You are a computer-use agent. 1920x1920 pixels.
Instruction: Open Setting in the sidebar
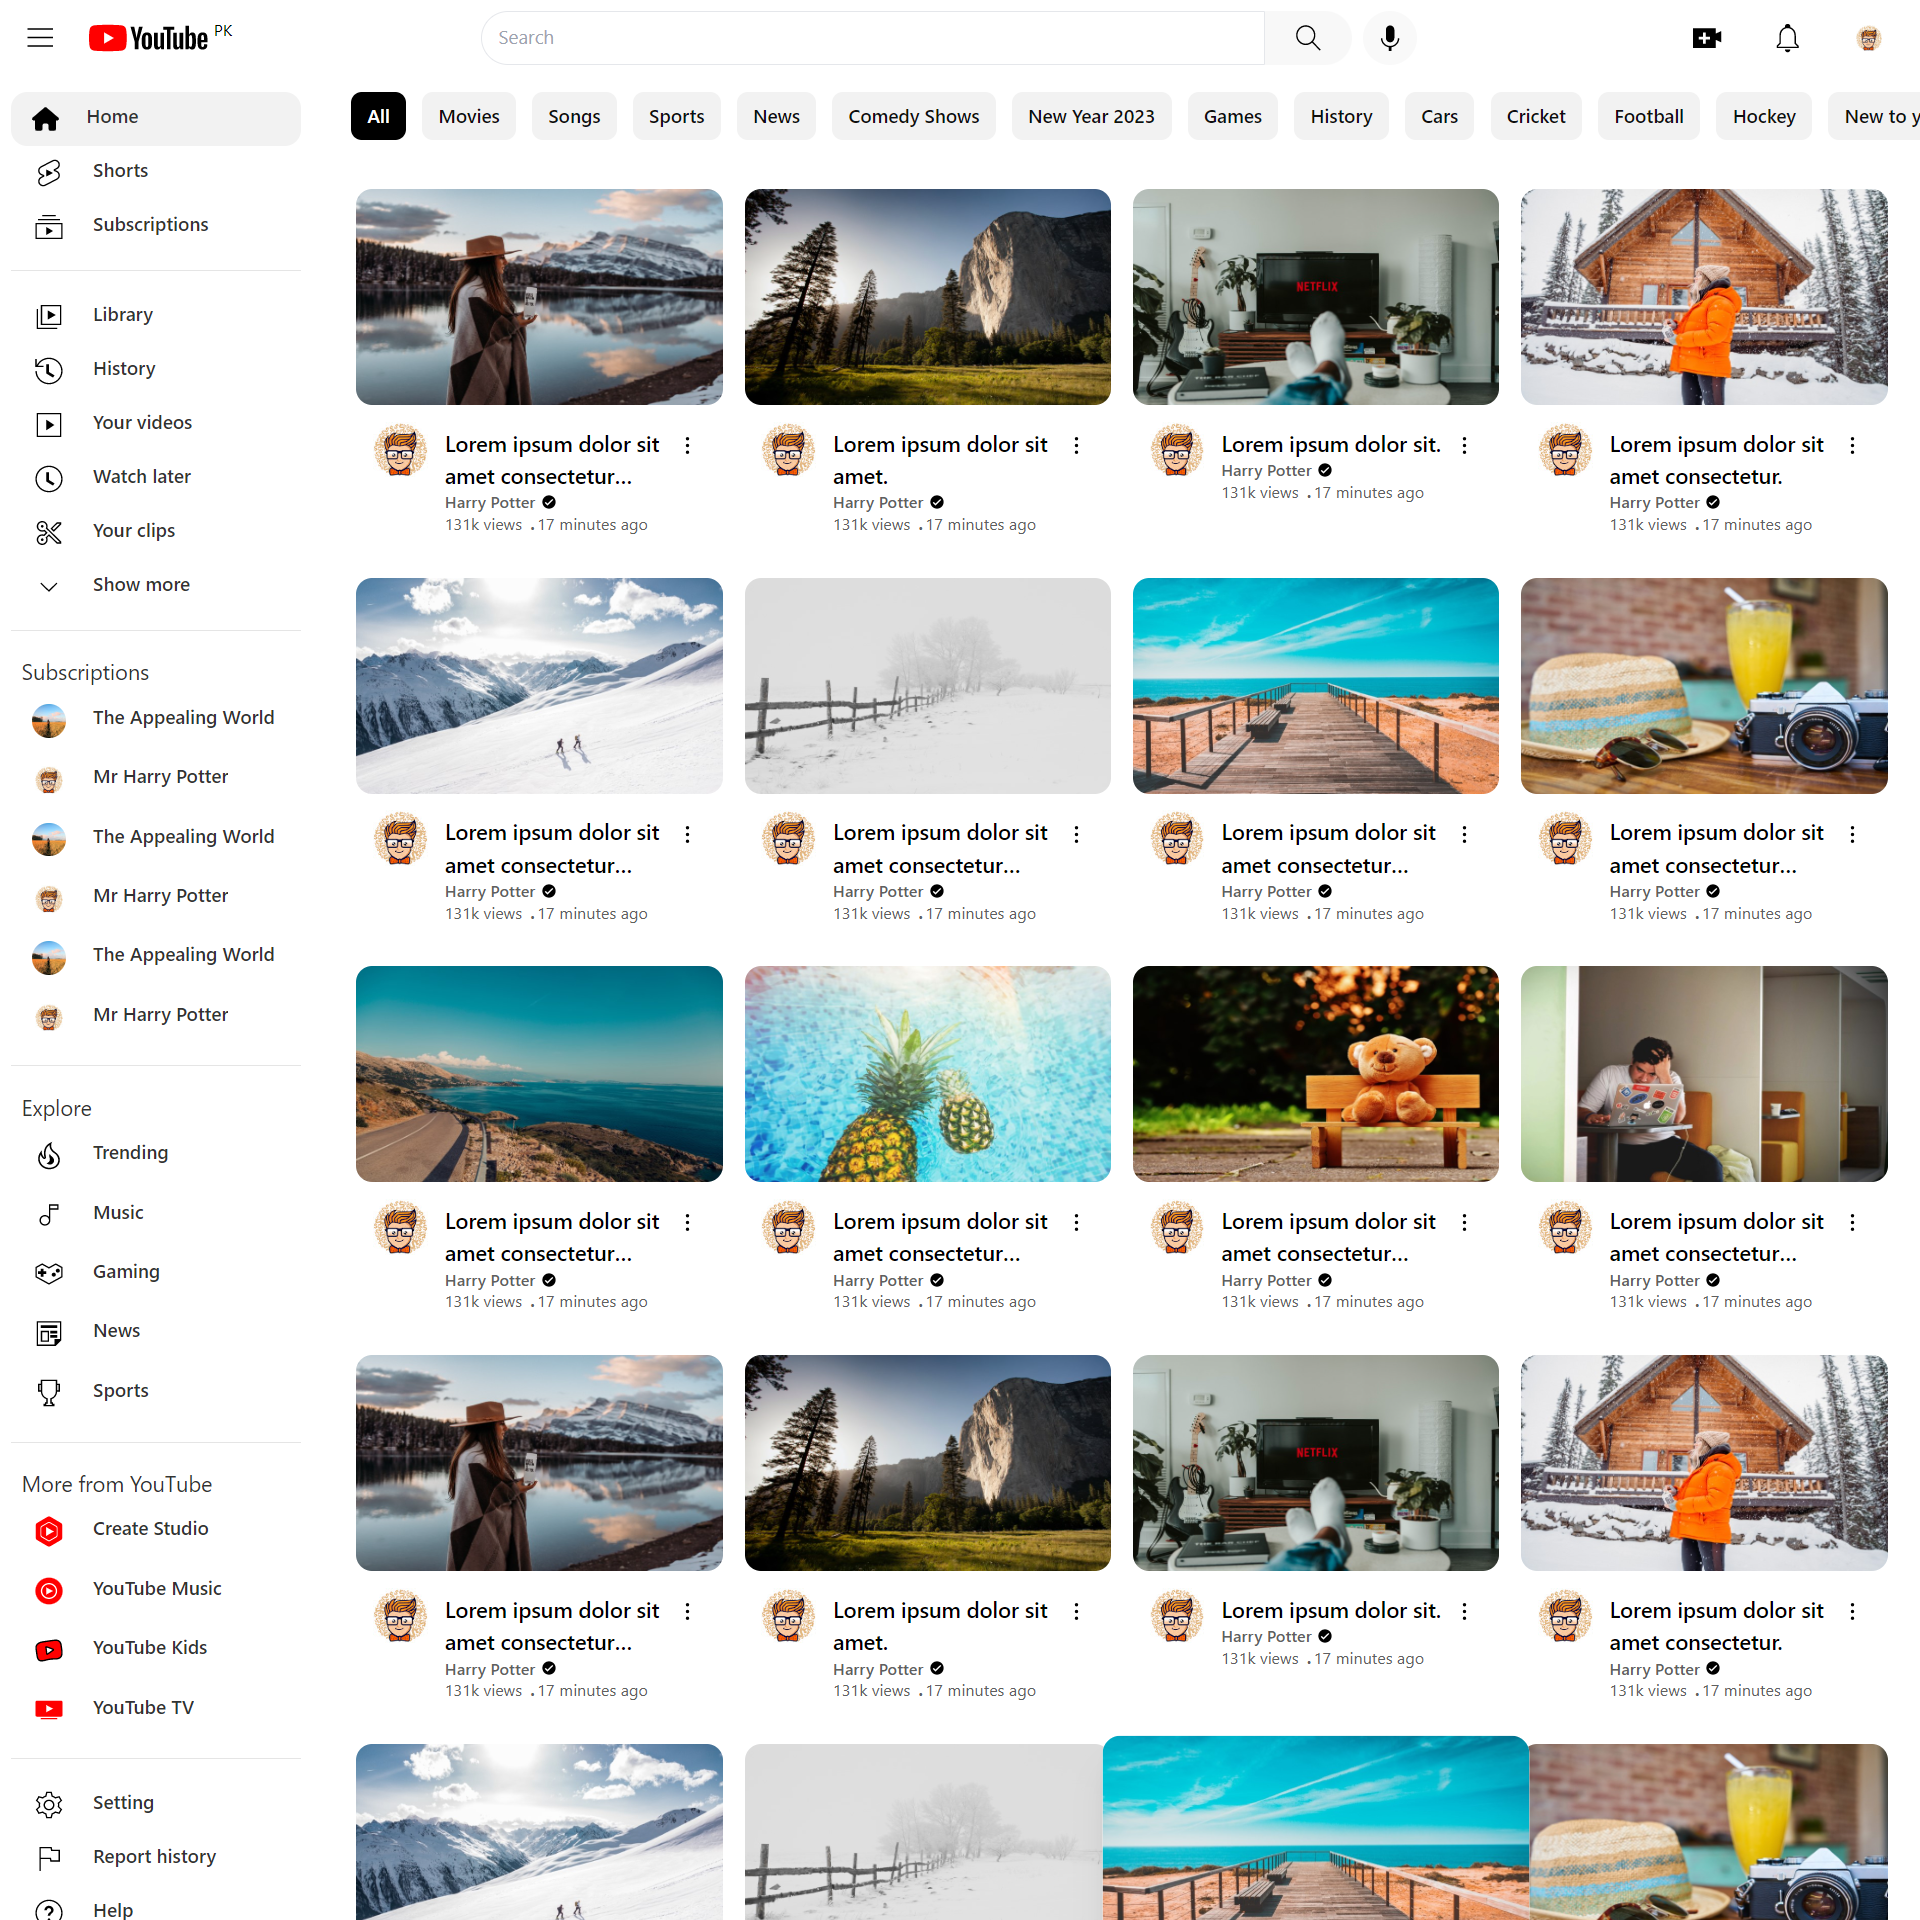click(x=123, y=1803)
